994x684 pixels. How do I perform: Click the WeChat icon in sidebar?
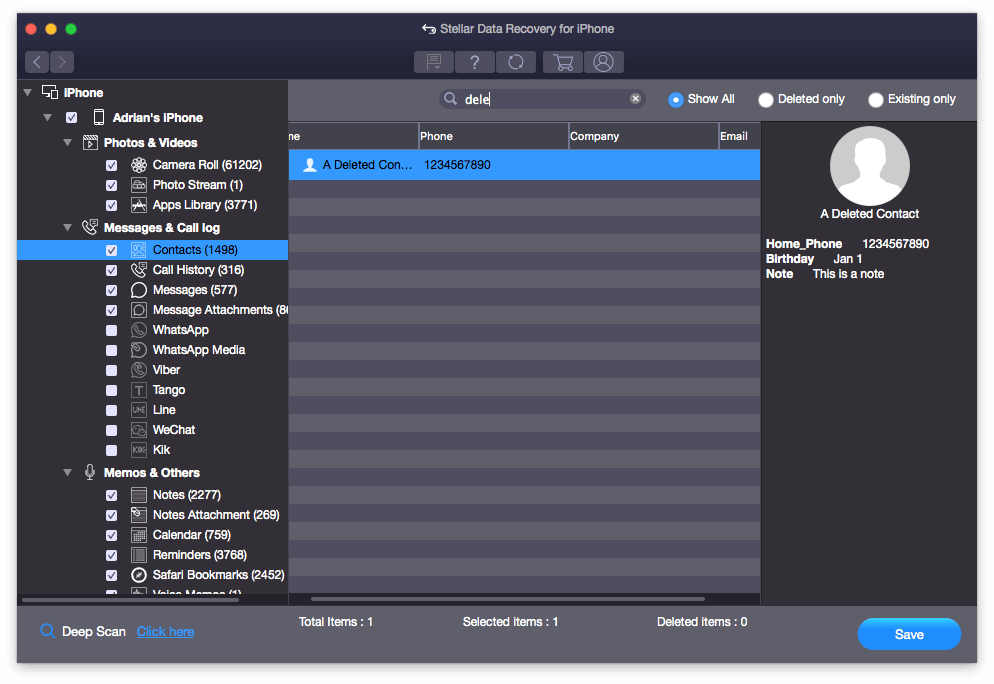(139, 430)
